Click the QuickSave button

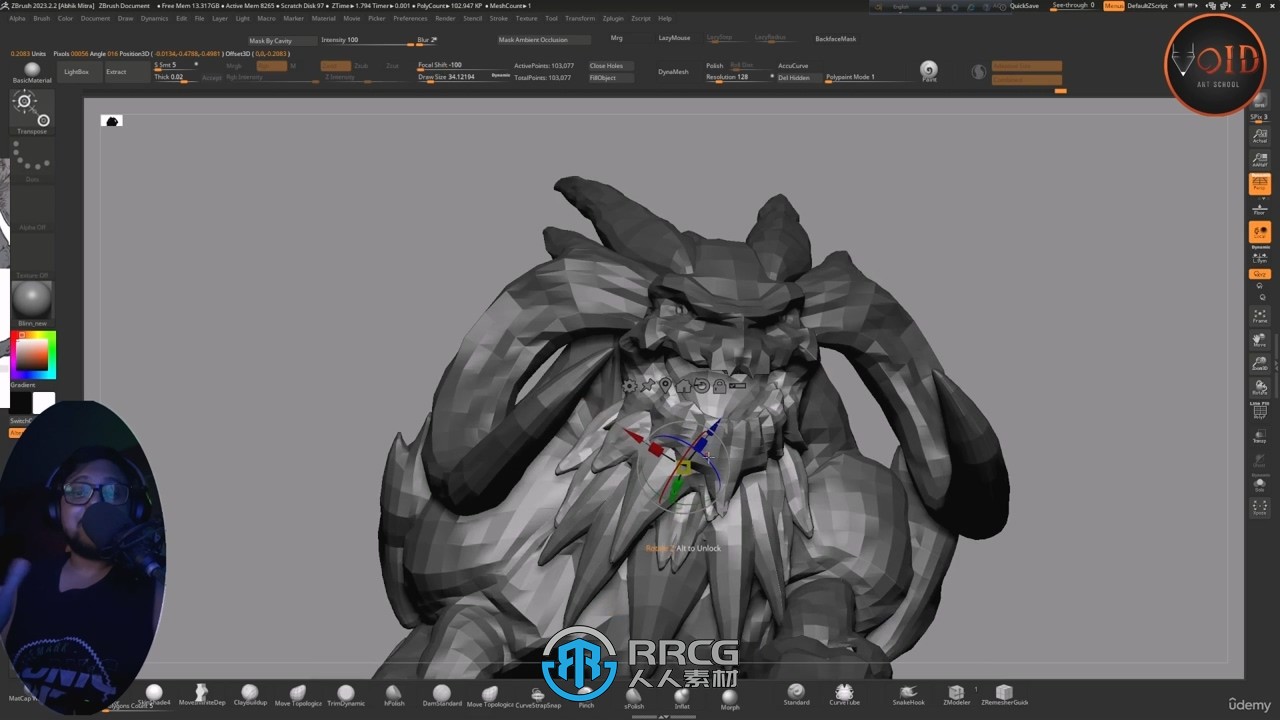[1024, 5]
